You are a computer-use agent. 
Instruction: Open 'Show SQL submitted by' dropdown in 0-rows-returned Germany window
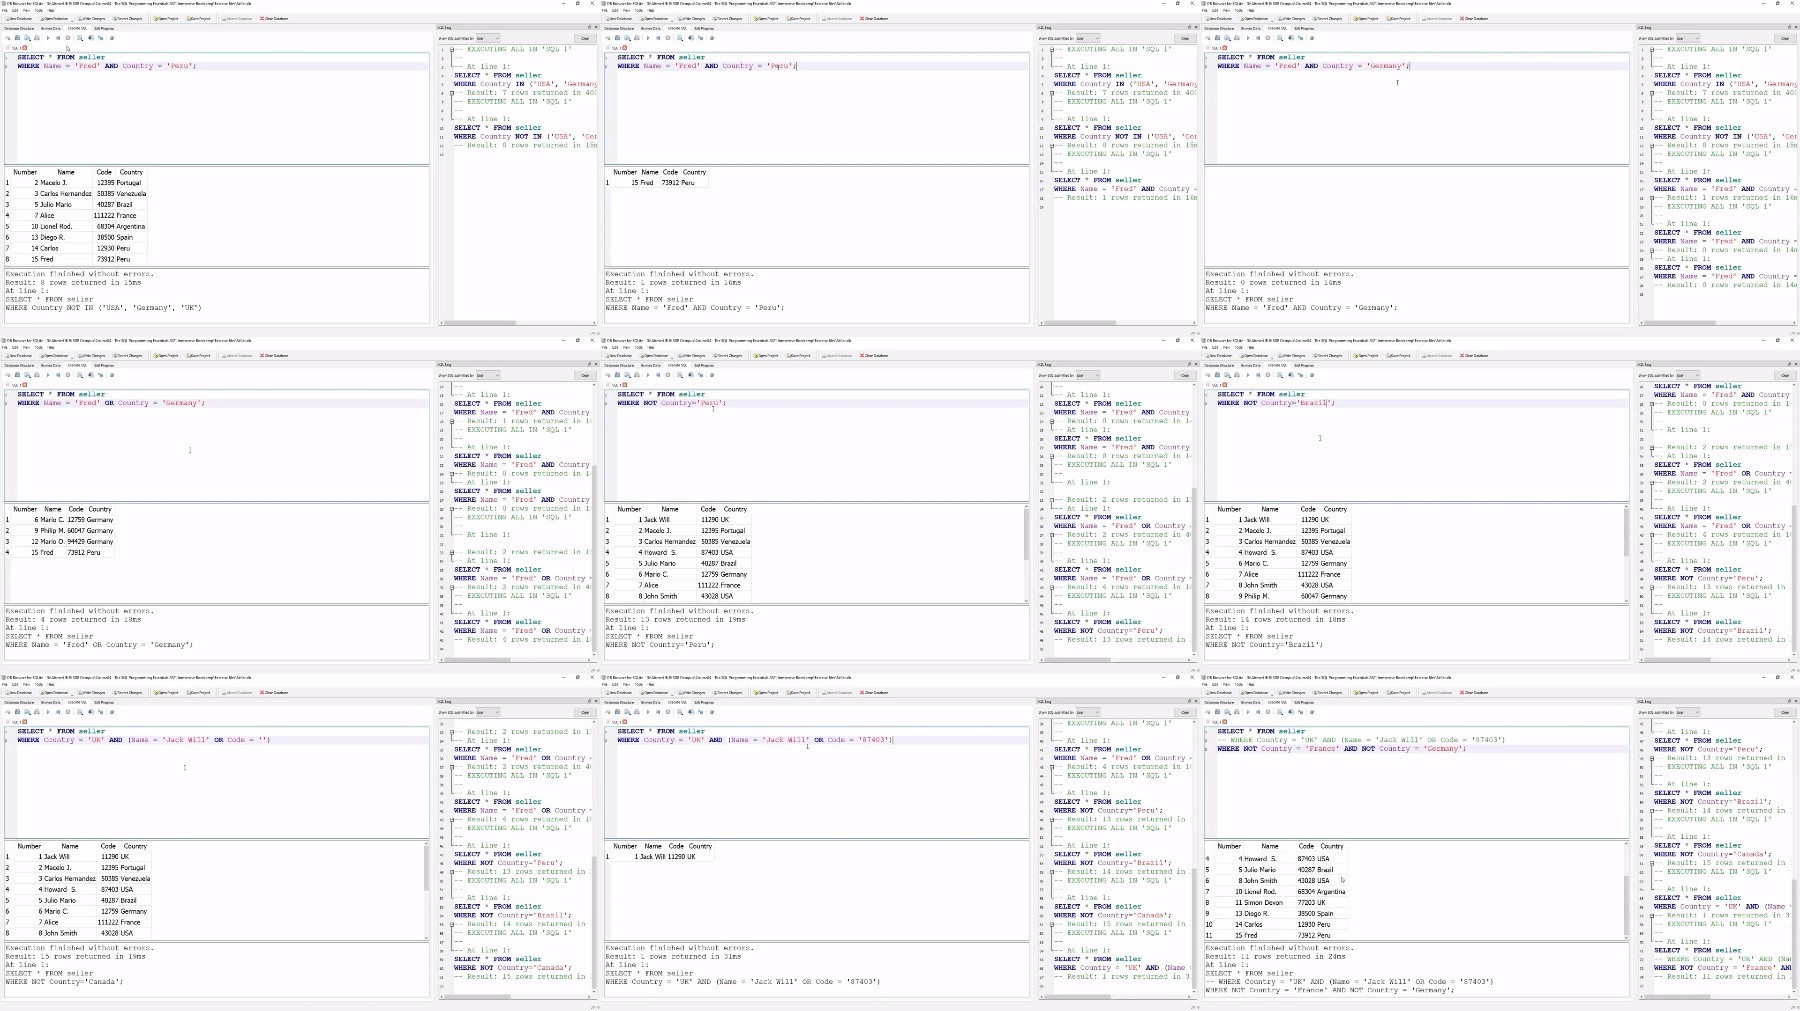coord(1688,38)
